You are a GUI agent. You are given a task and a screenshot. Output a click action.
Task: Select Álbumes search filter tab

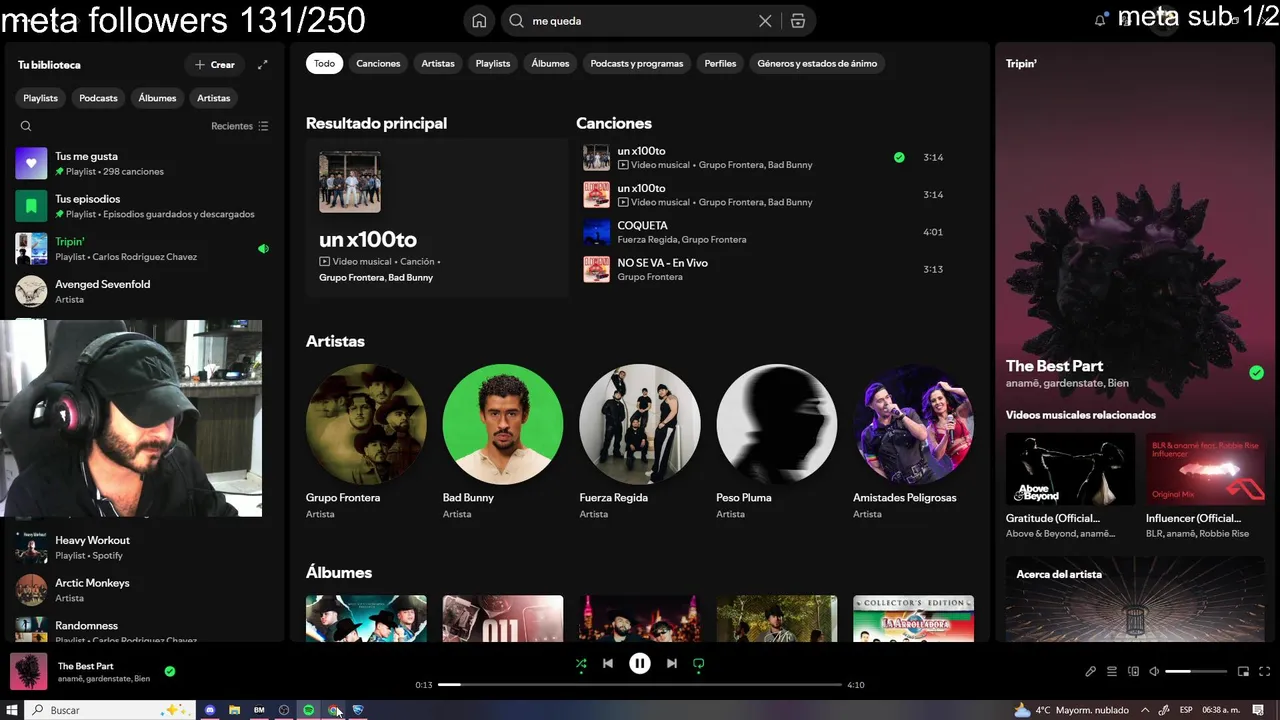550,63
